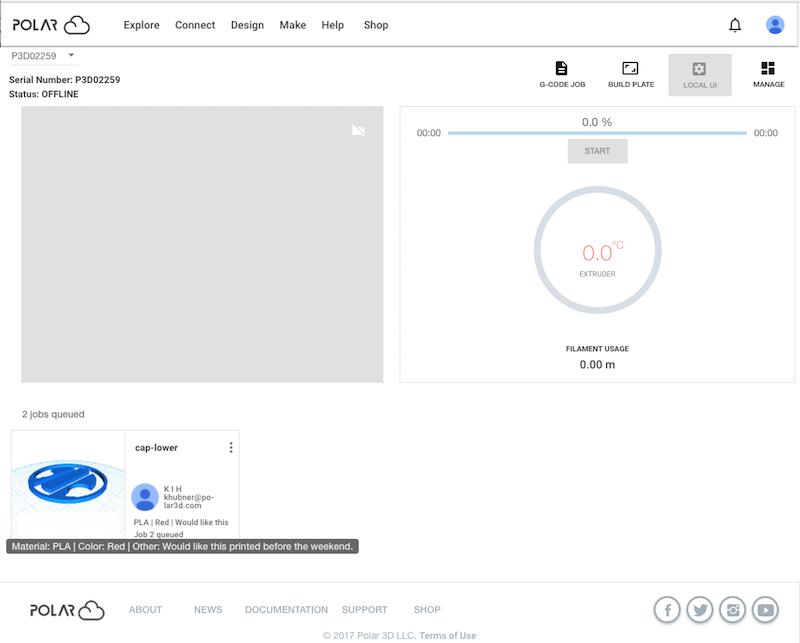Open cap-lower job options menu
This screenshot has height=643, width=800.
[x=231, y=448]
